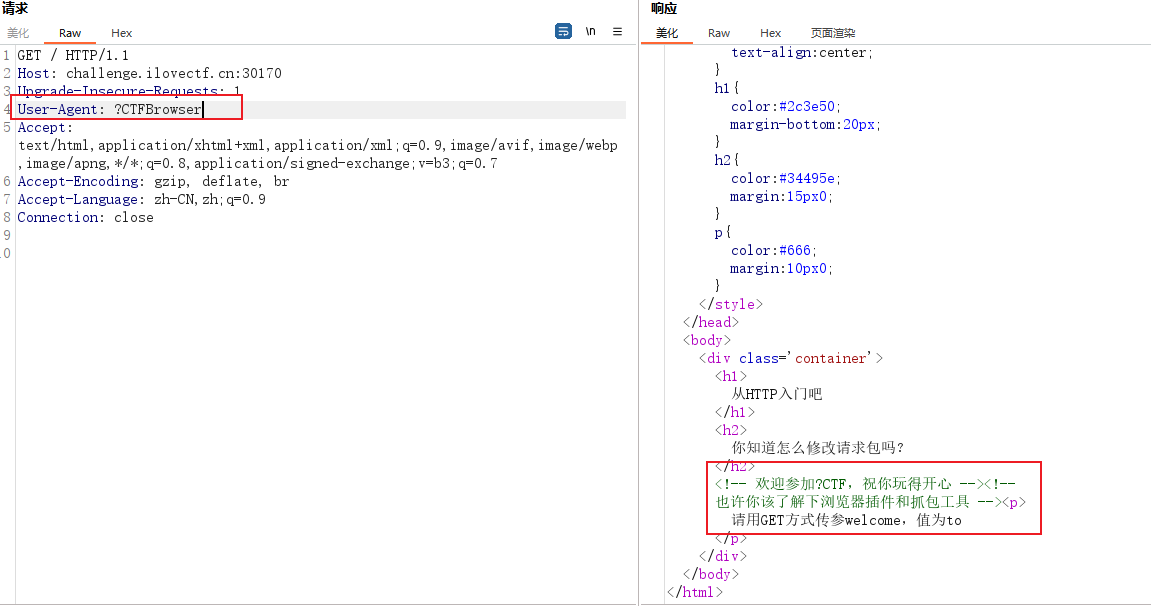
Task: Click the color:#666 value
Action: (x=796, y=250)
